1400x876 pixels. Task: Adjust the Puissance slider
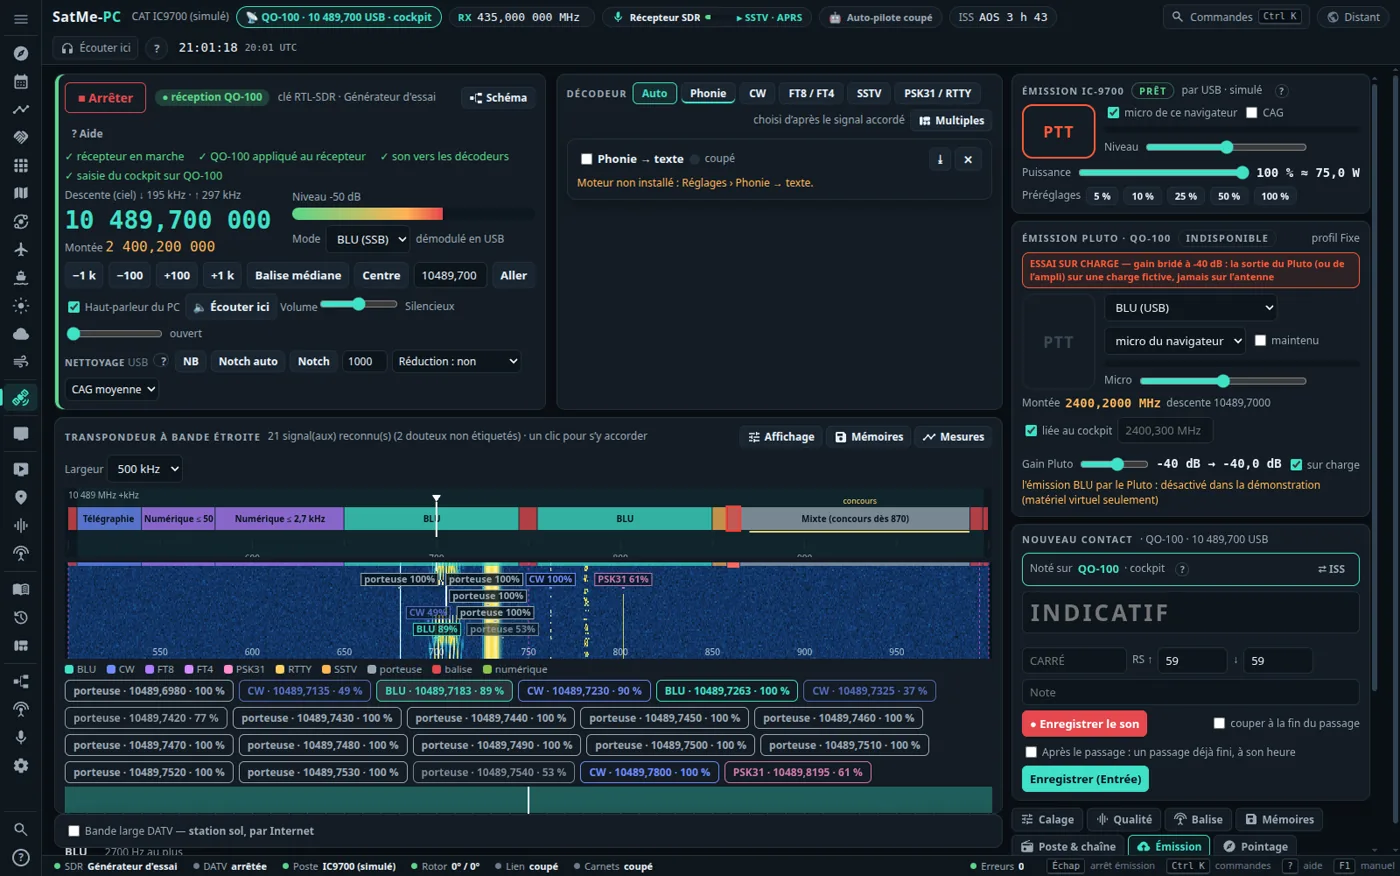[1164, 173]
